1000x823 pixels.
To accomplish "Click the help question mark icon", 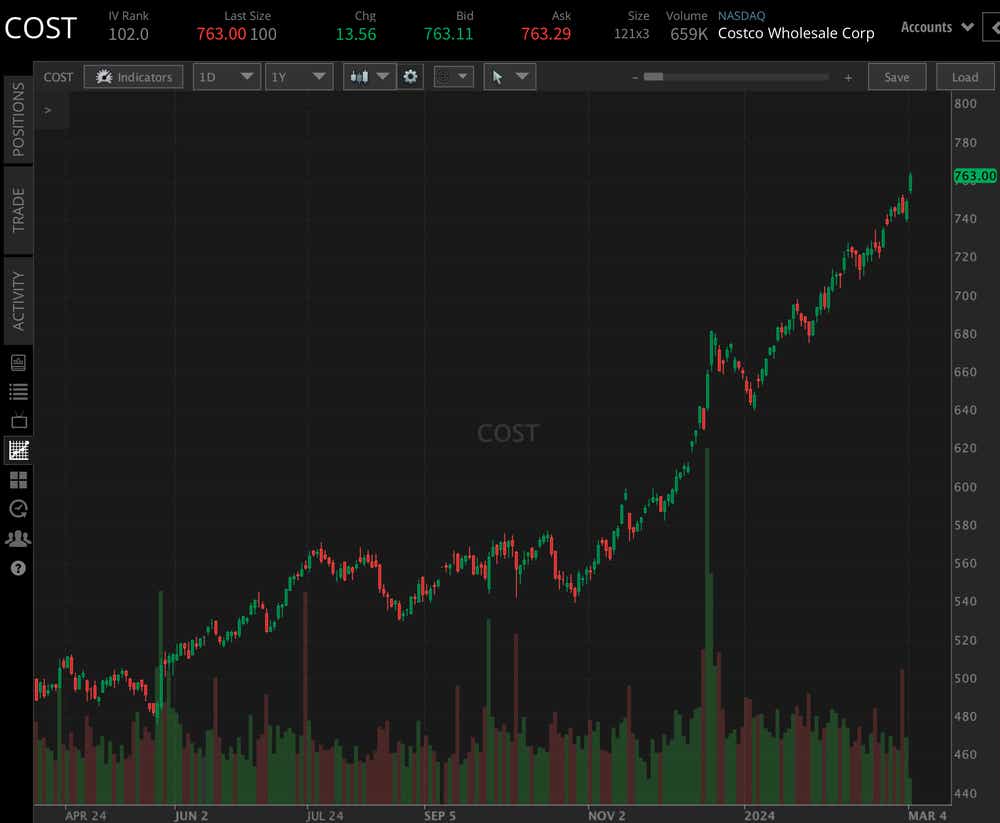I will click(x=18, y=567).
